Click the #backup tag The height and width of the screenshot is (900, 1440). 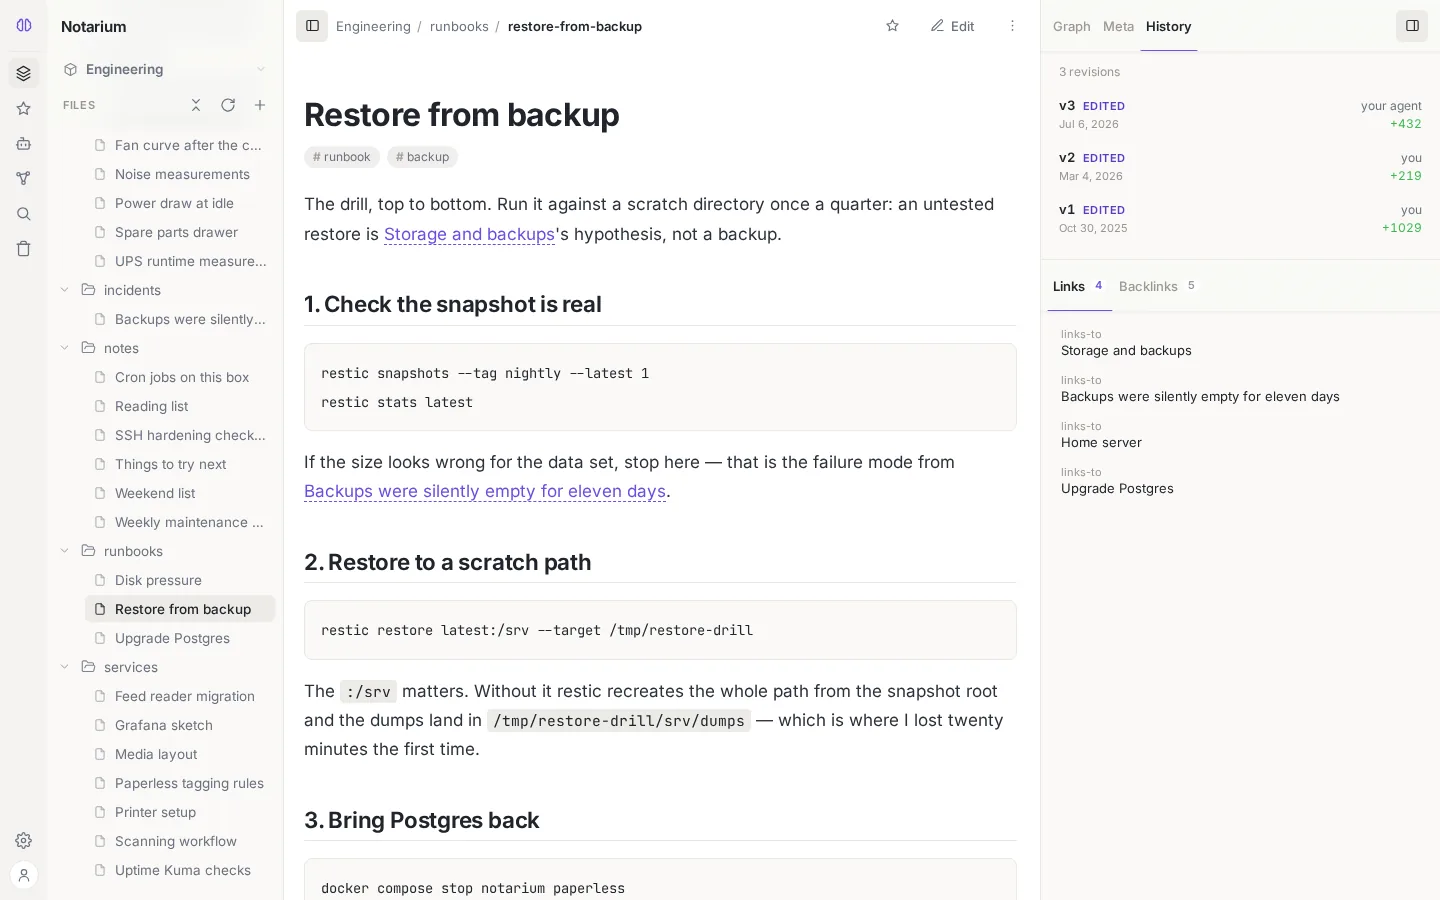pyautogui.click(x=422, y=157)
